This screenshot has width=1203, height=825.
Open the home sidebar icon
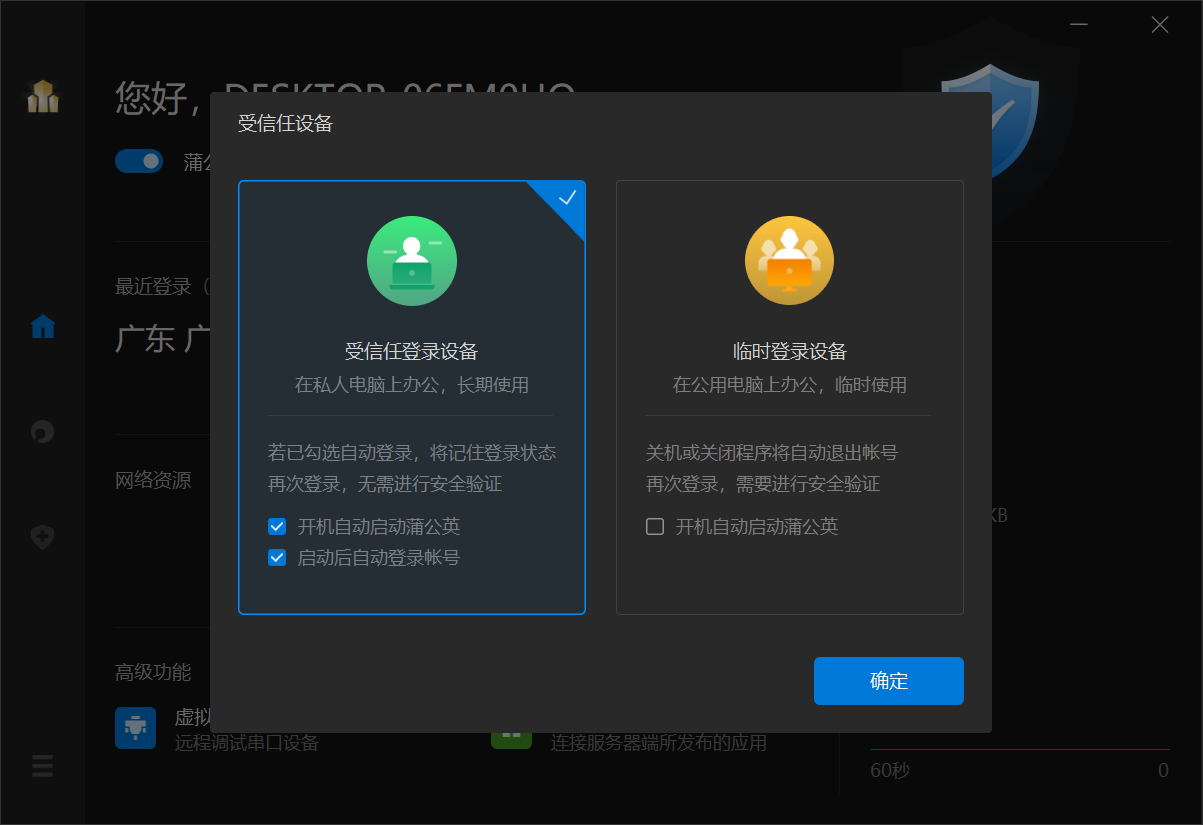(x=43, y=326)
